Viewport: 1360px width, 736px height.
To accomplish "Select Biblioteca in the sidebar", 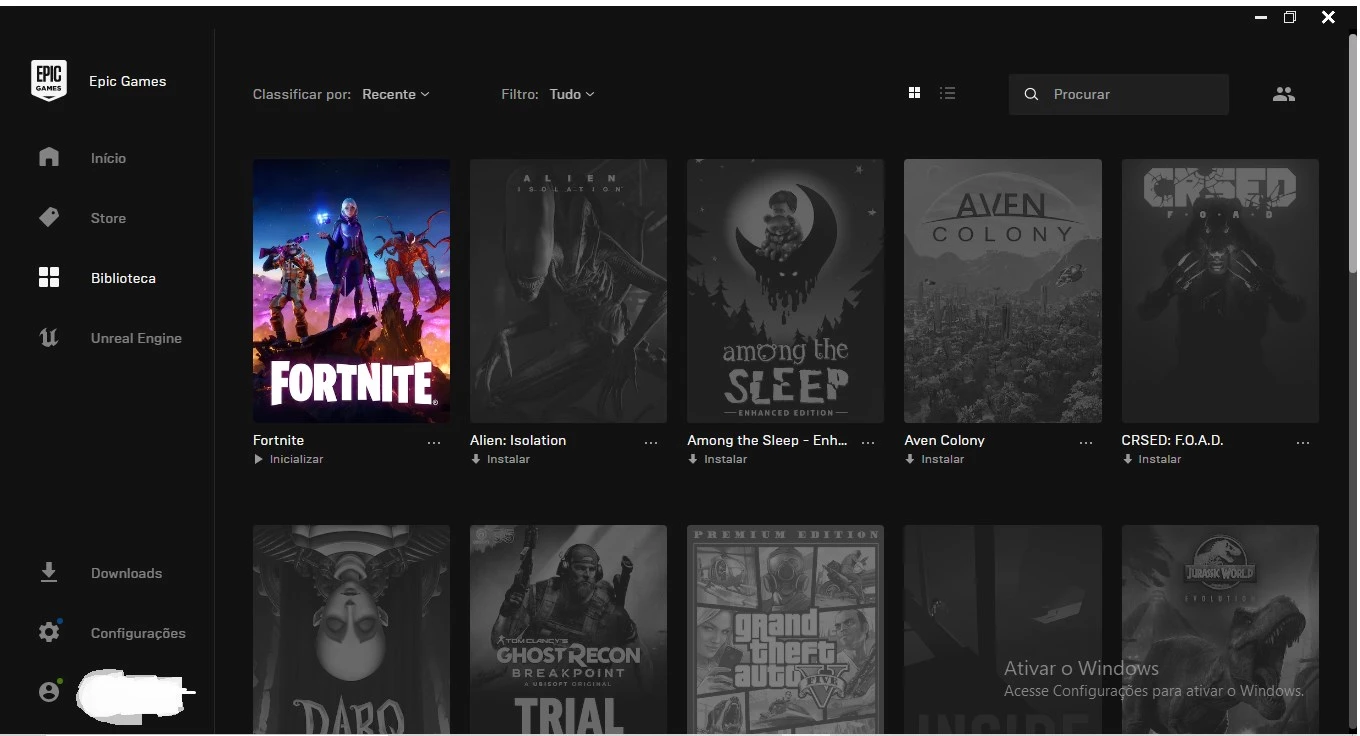I will [x=122, y=278].
